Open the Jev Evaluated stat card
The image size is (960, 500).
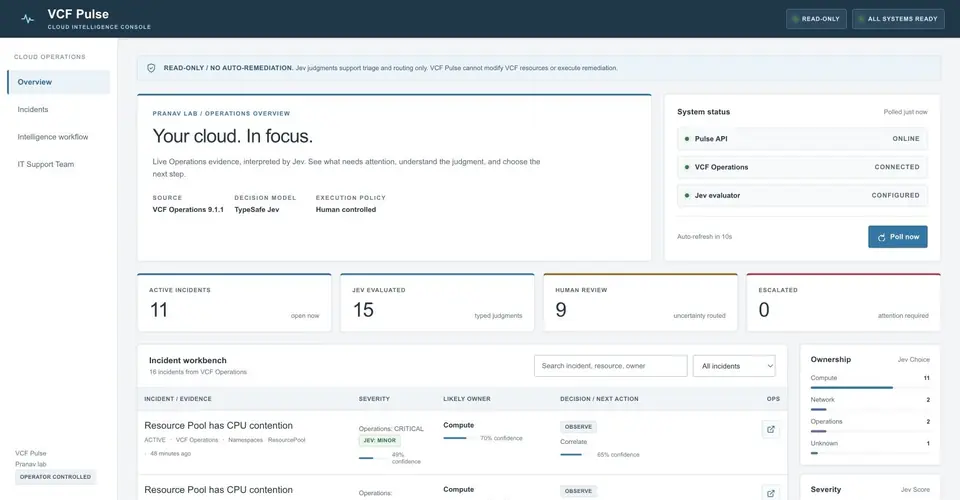click(x=437, y=302)
